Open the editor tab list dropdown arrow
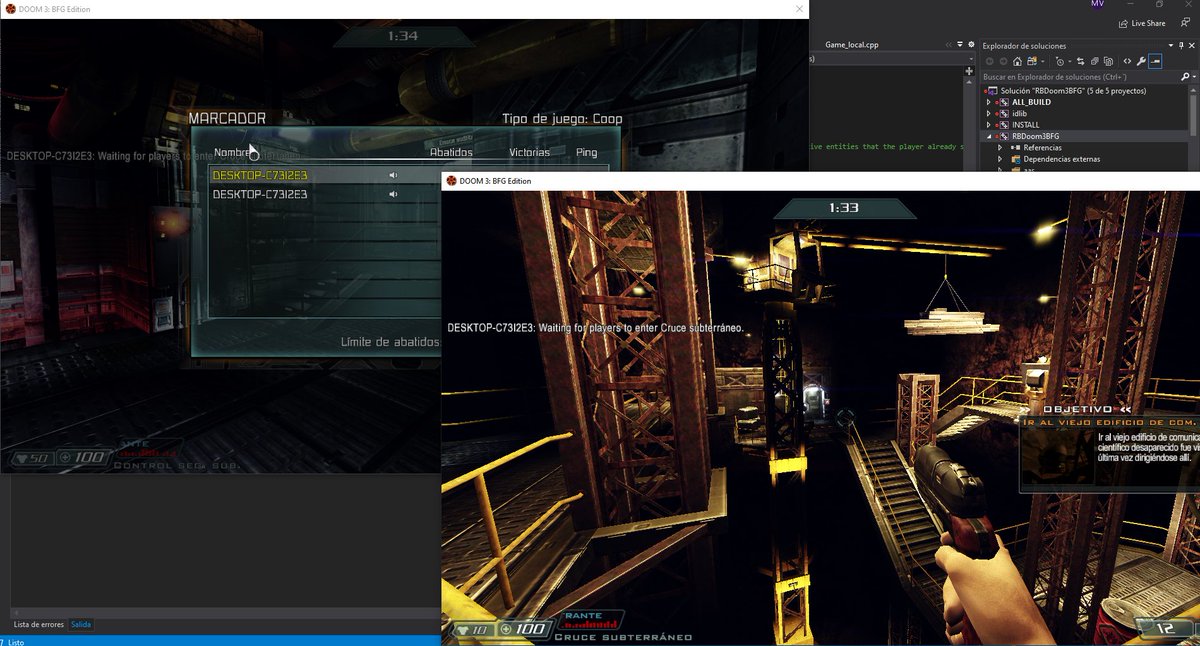 (x=959, y=45)
